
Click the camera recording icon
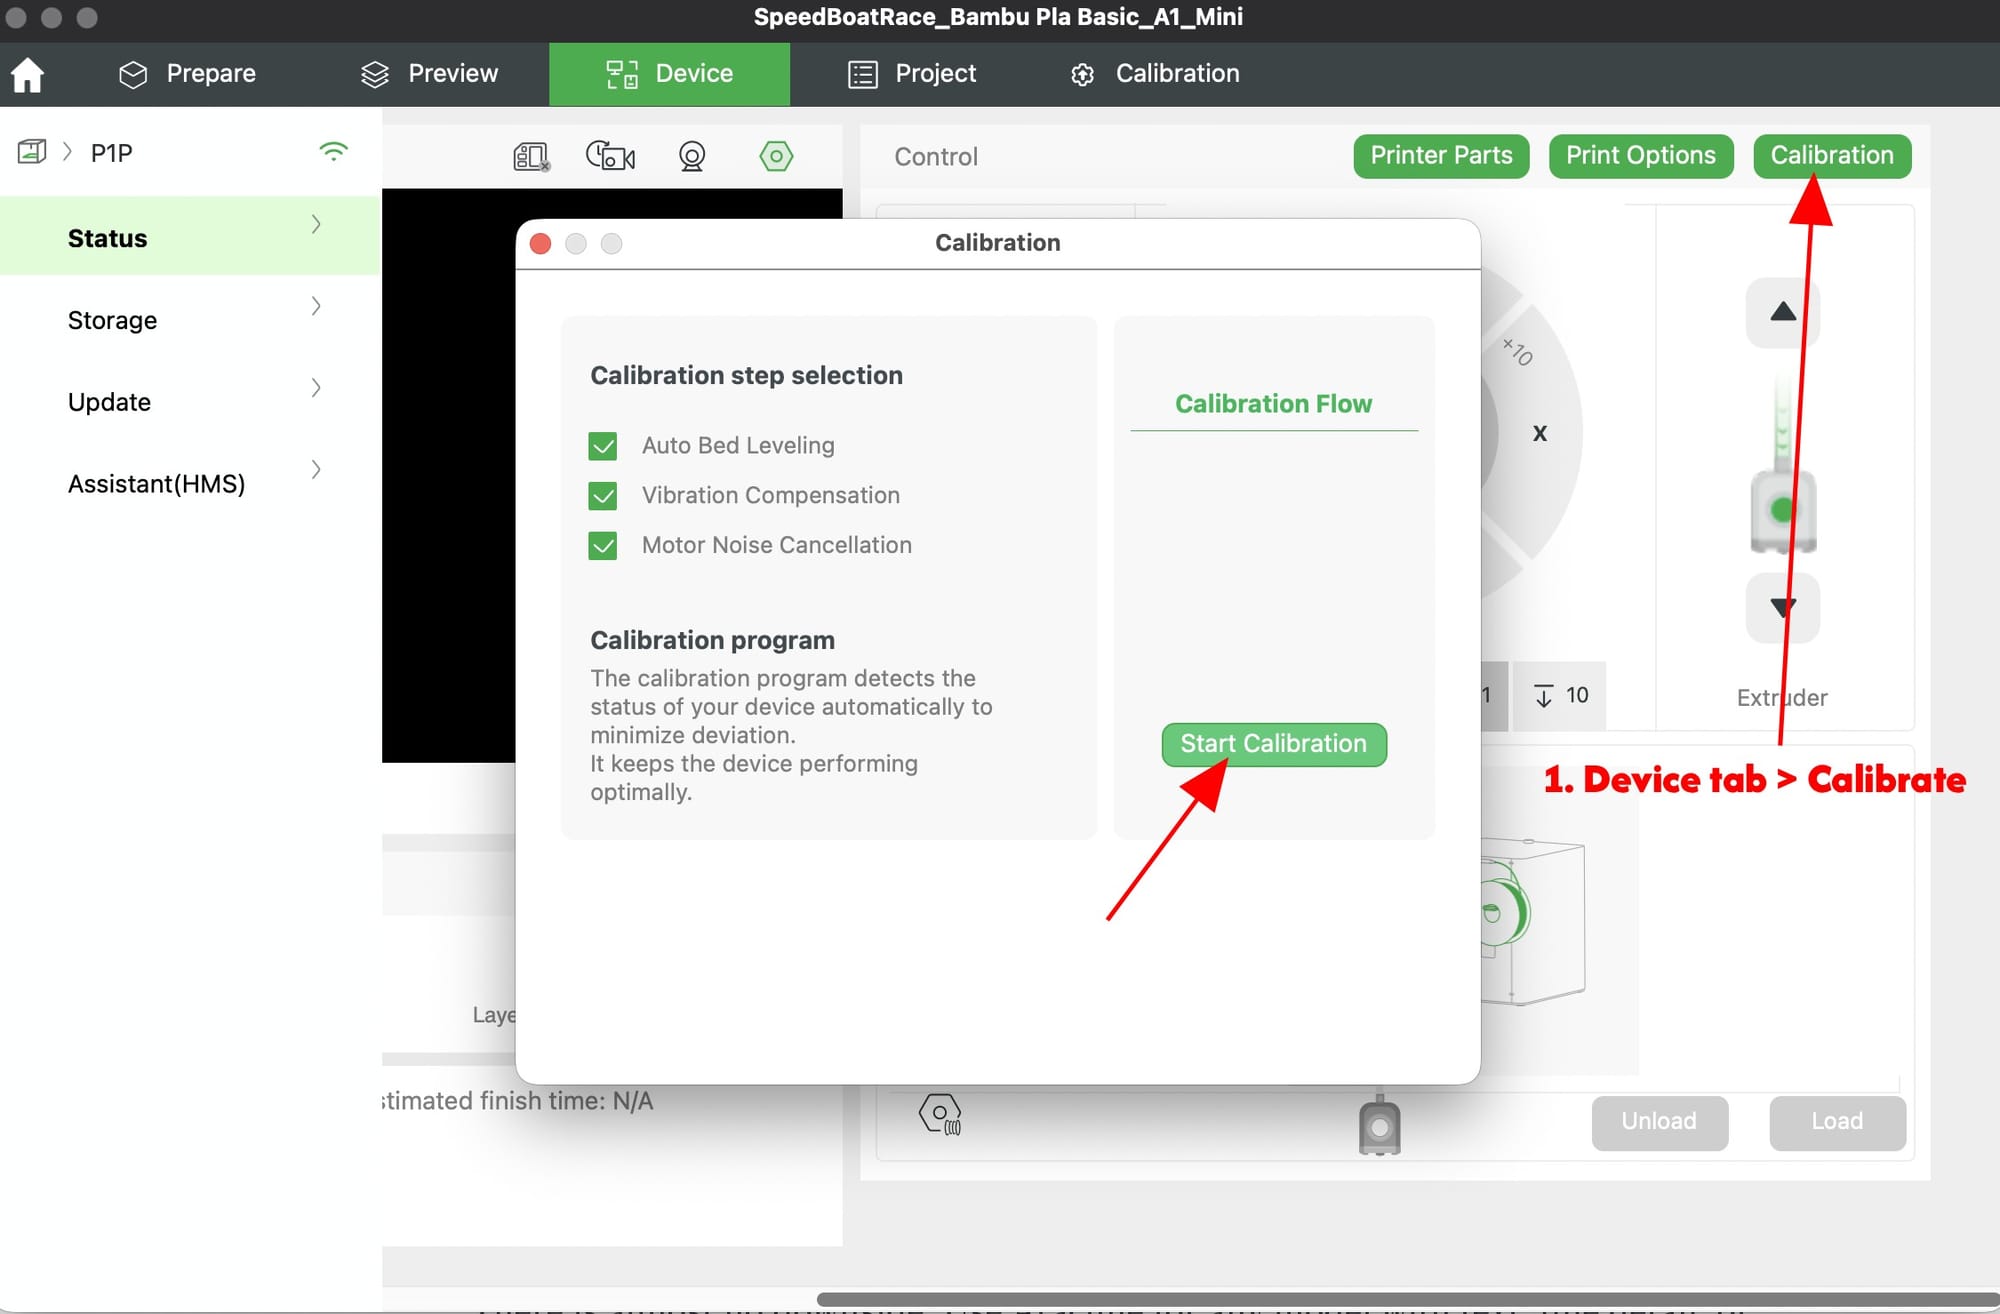pyautogui.click(x=610, y=157)
